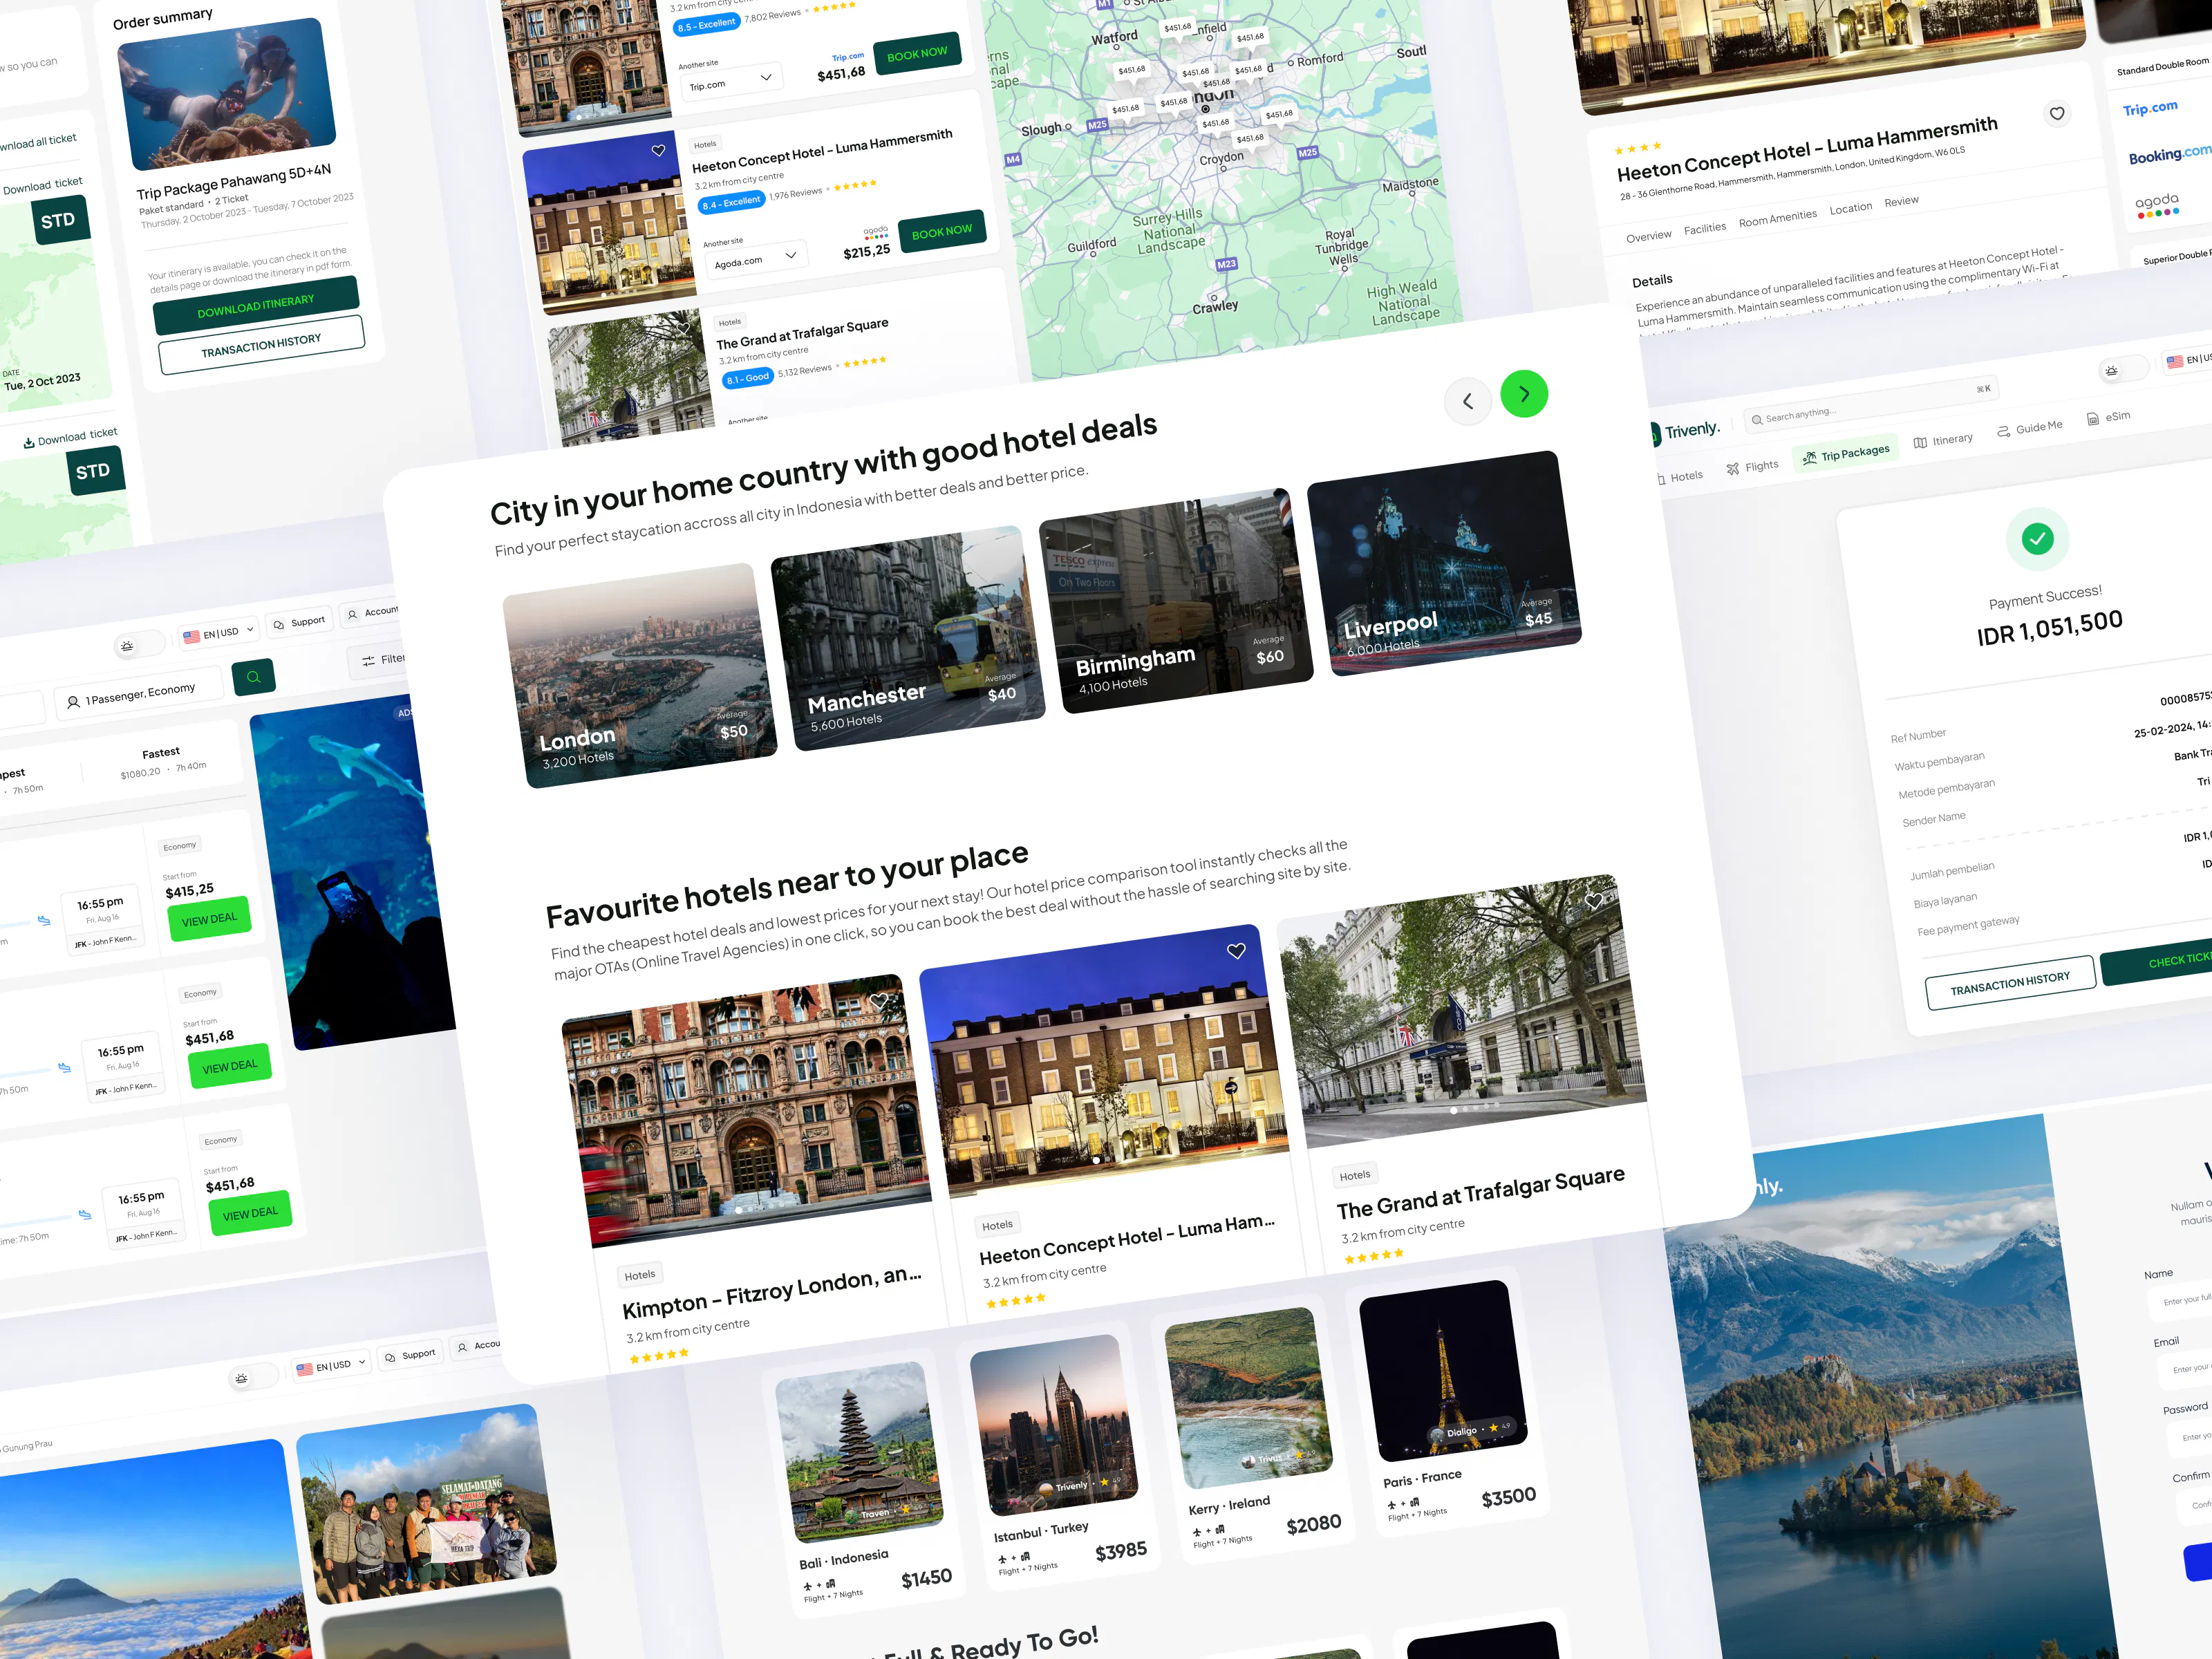Favourite the Kimpton – Fitzroy London card with the heart
Screen dimensions: 2212x1659
click(x=878, y=1000)
